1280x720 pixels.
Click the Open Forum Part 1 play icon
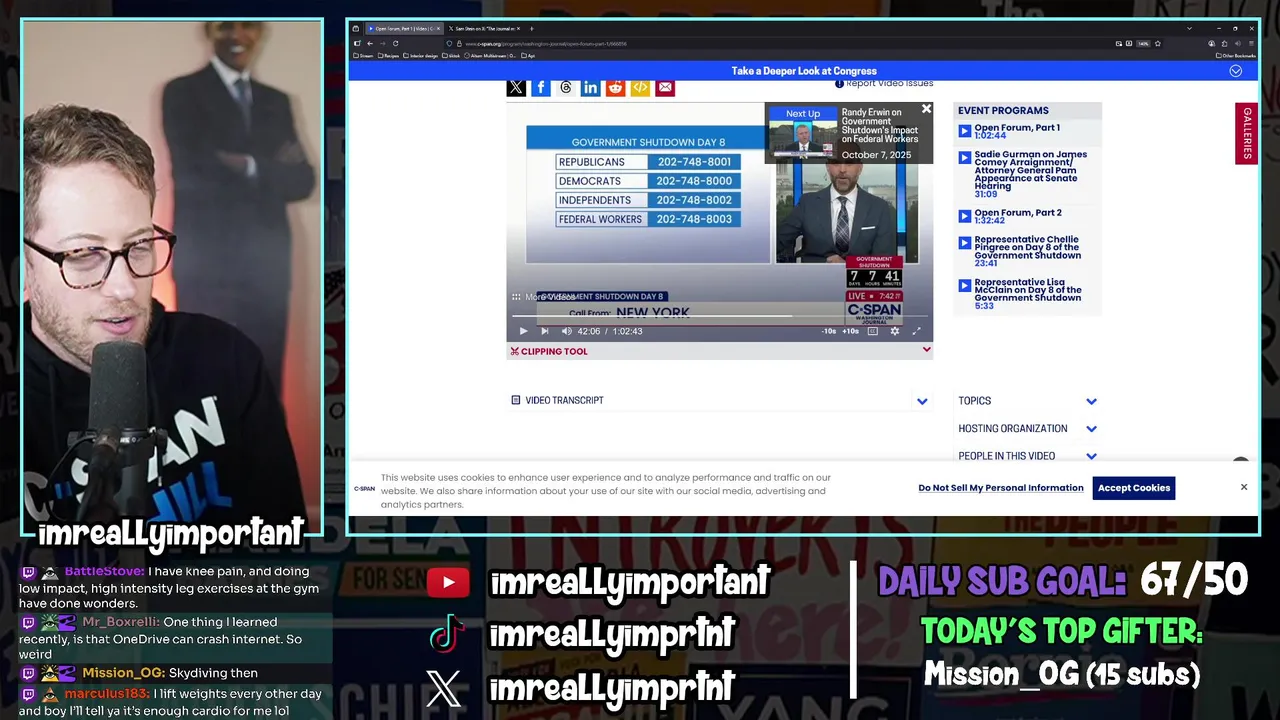(x=965, y=131)
